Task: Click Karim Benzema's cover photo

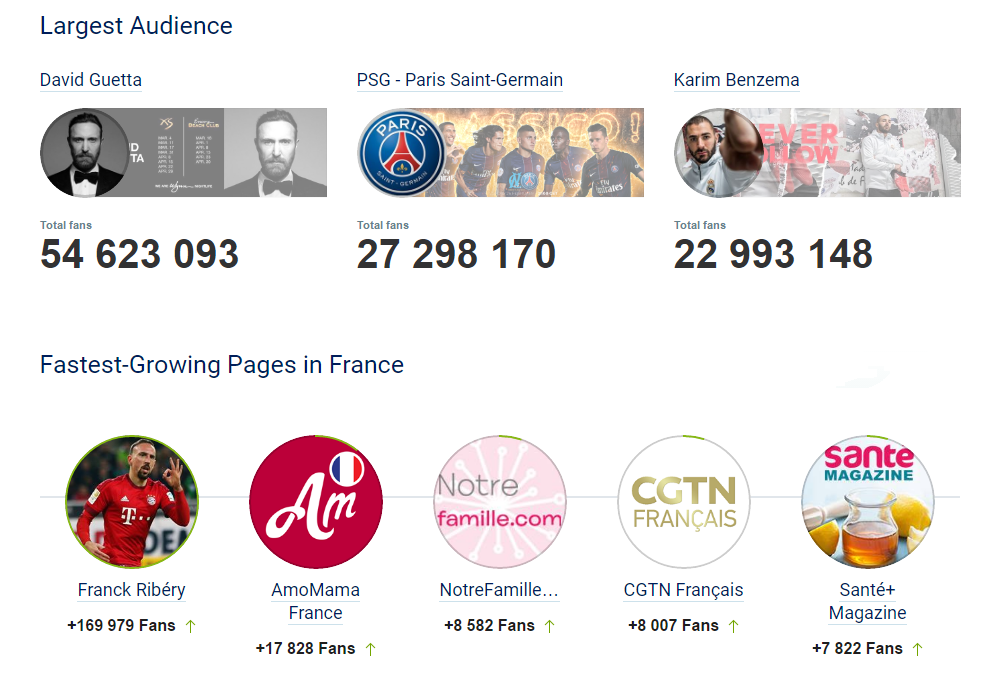Action: 817,152
